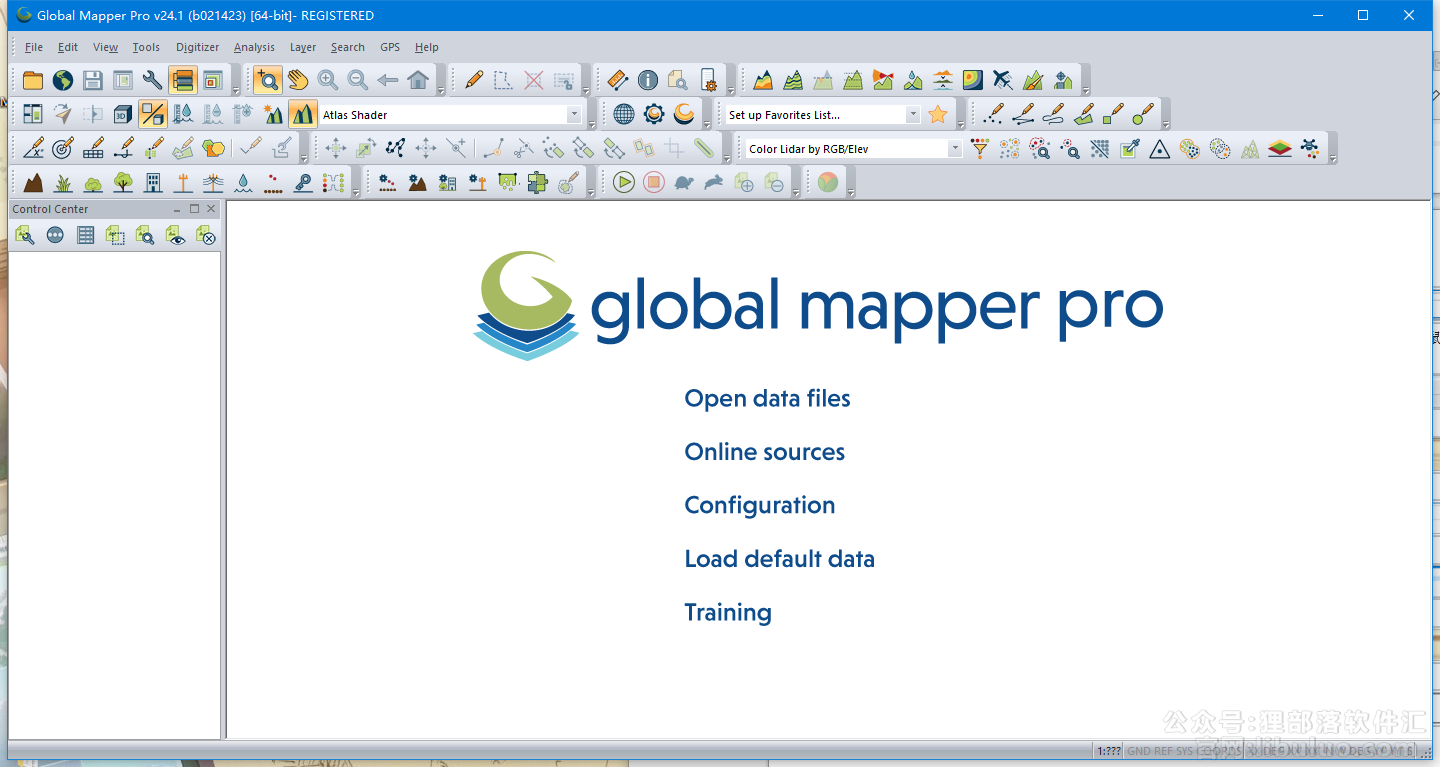Click the Save workspace floppy disk icon

pos(93,81)
